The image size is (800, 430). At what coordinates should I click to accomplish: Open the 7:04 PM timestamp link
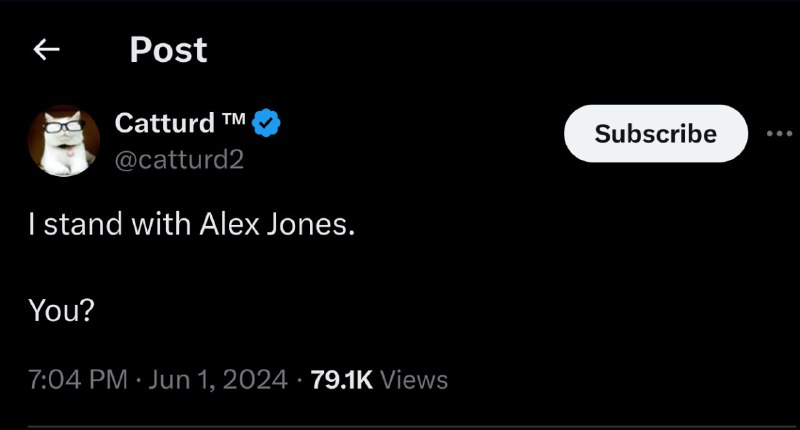(x=78, y=380)
